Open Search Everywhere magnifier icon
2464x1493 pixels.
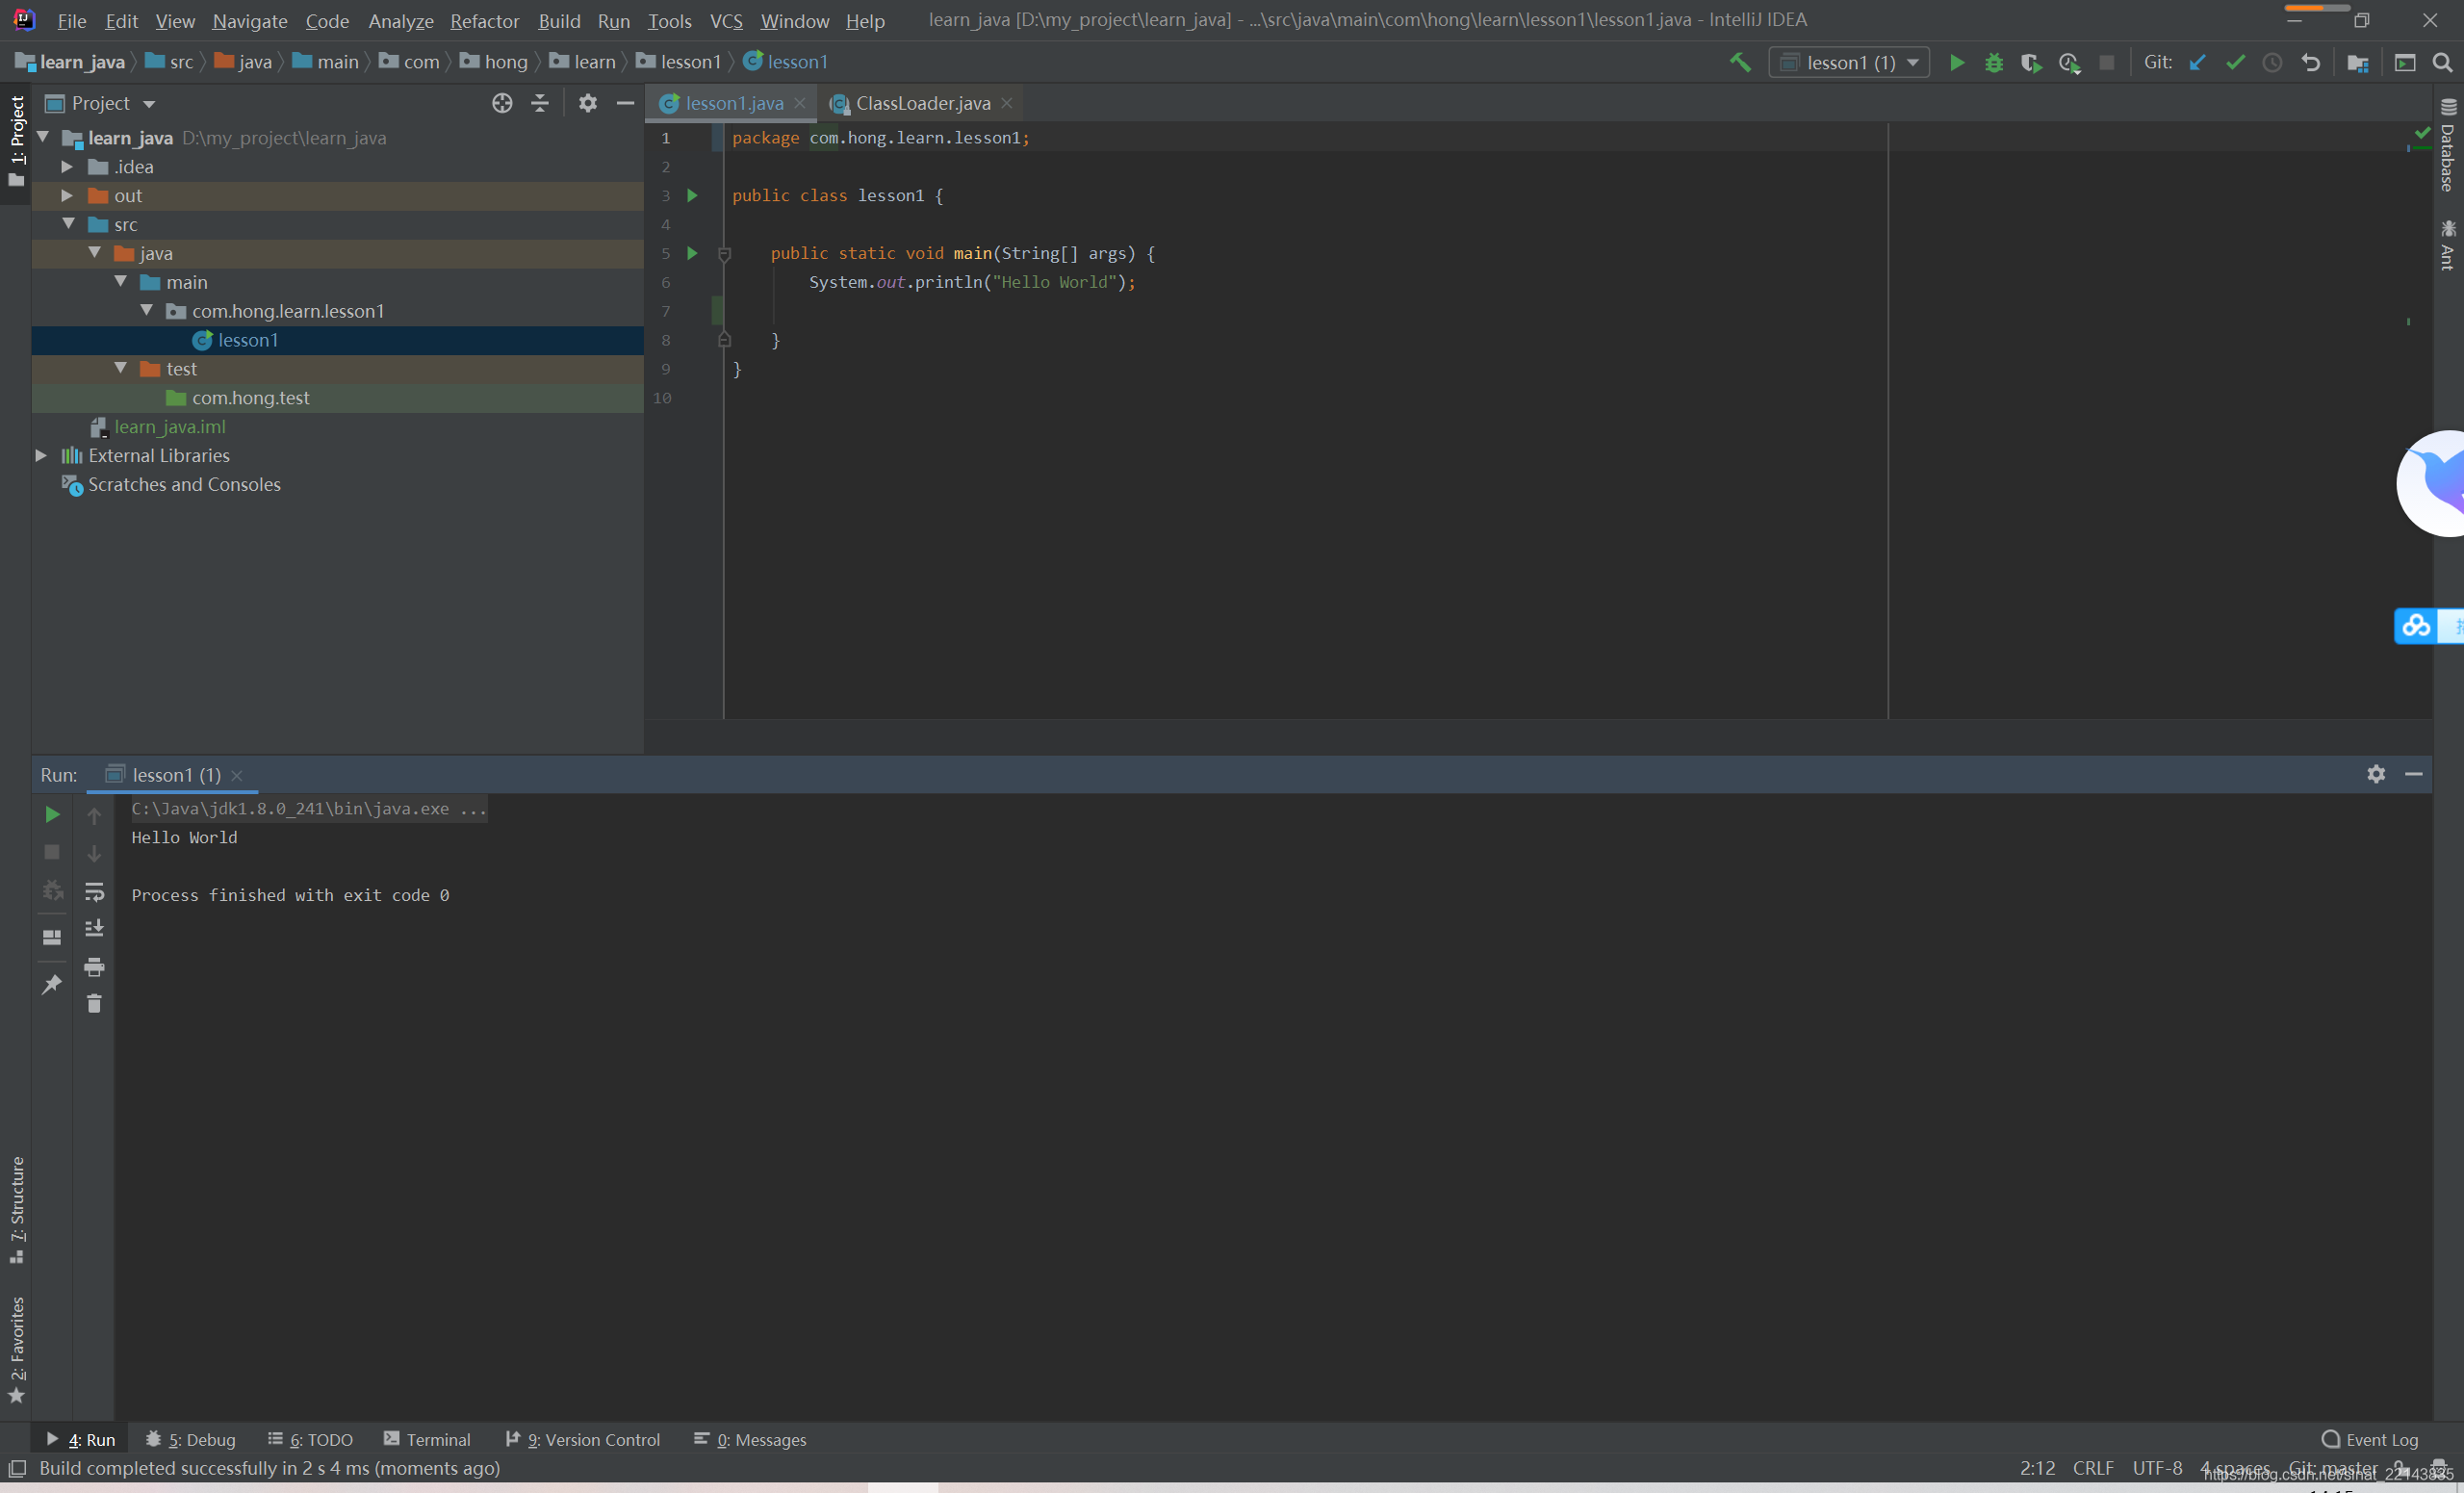click(x=2442, y=62)
